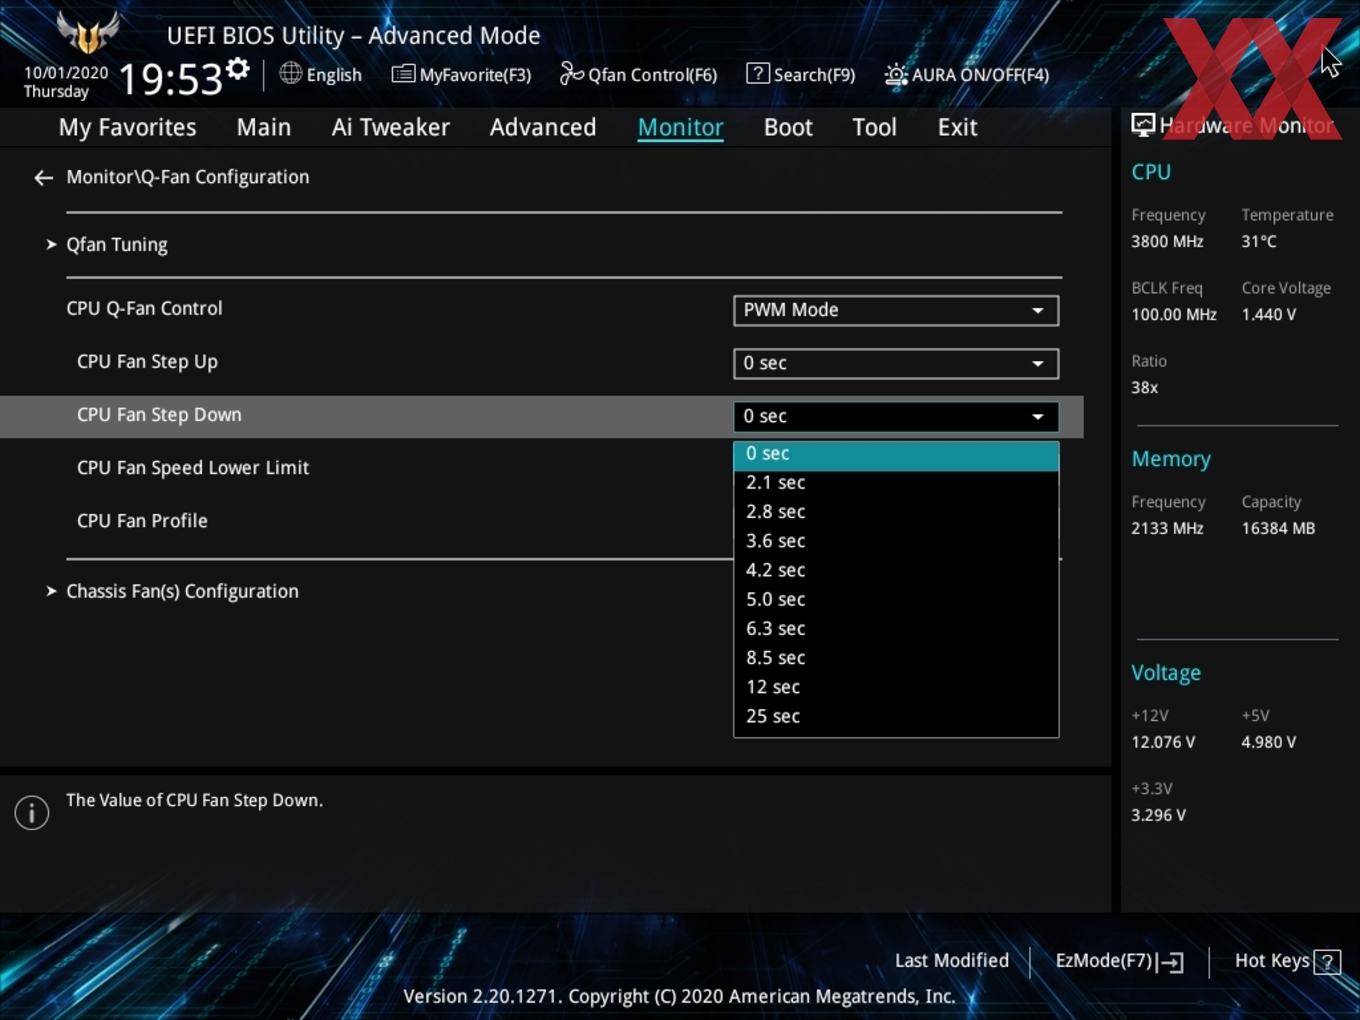Screen dimensions: 1360x1020
Task: Select the Monitor tab
Action: [x=680, y=127]
